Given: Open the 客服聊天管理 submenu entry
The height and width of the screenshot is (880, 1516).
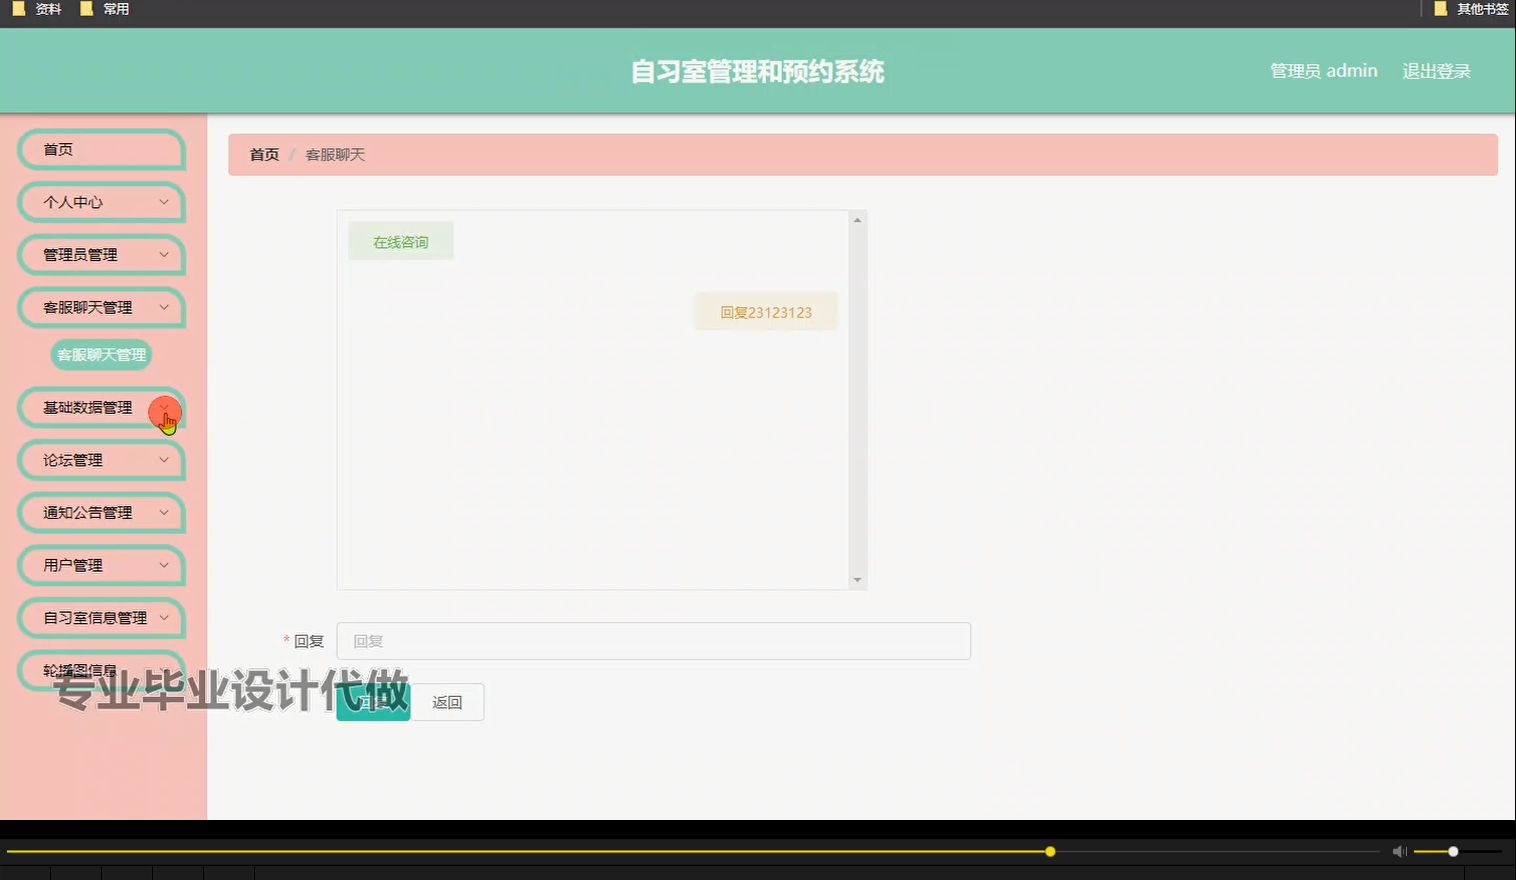Looking at the screenshot, I should click(100, 355).
